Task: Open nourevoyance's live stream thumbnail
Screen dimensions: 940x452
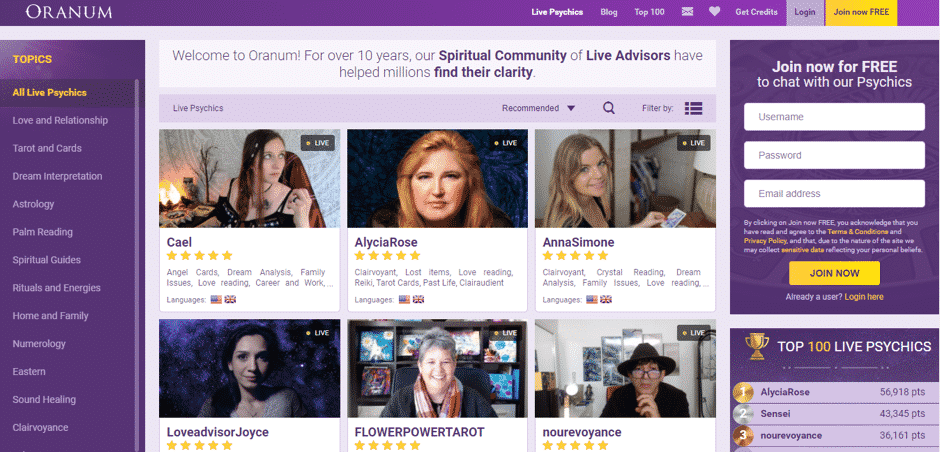Action: click(x=625, y=368)
